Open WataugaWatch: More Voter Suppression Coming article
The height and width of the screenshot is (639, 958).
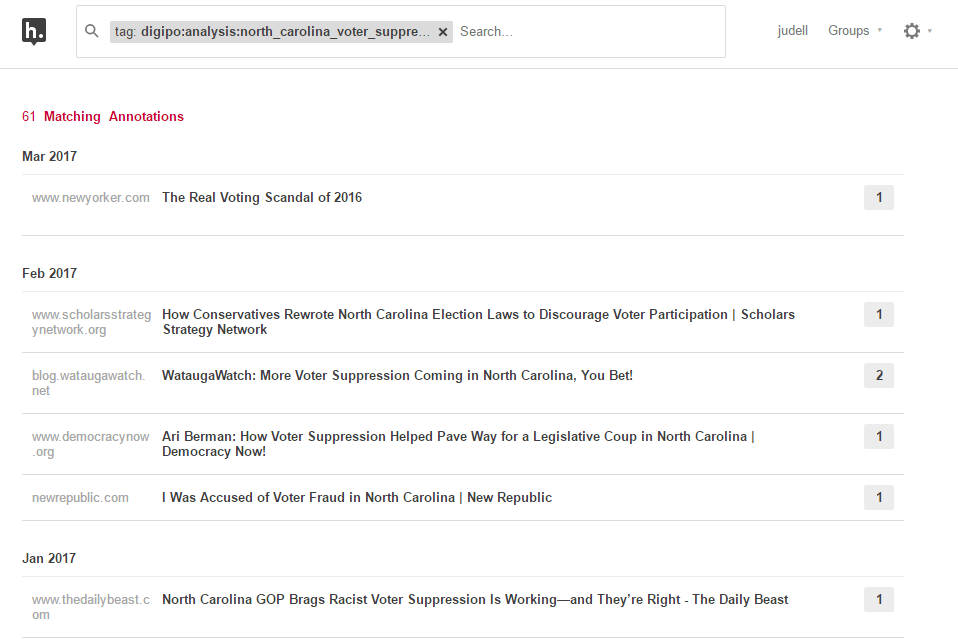coord(397,376)
